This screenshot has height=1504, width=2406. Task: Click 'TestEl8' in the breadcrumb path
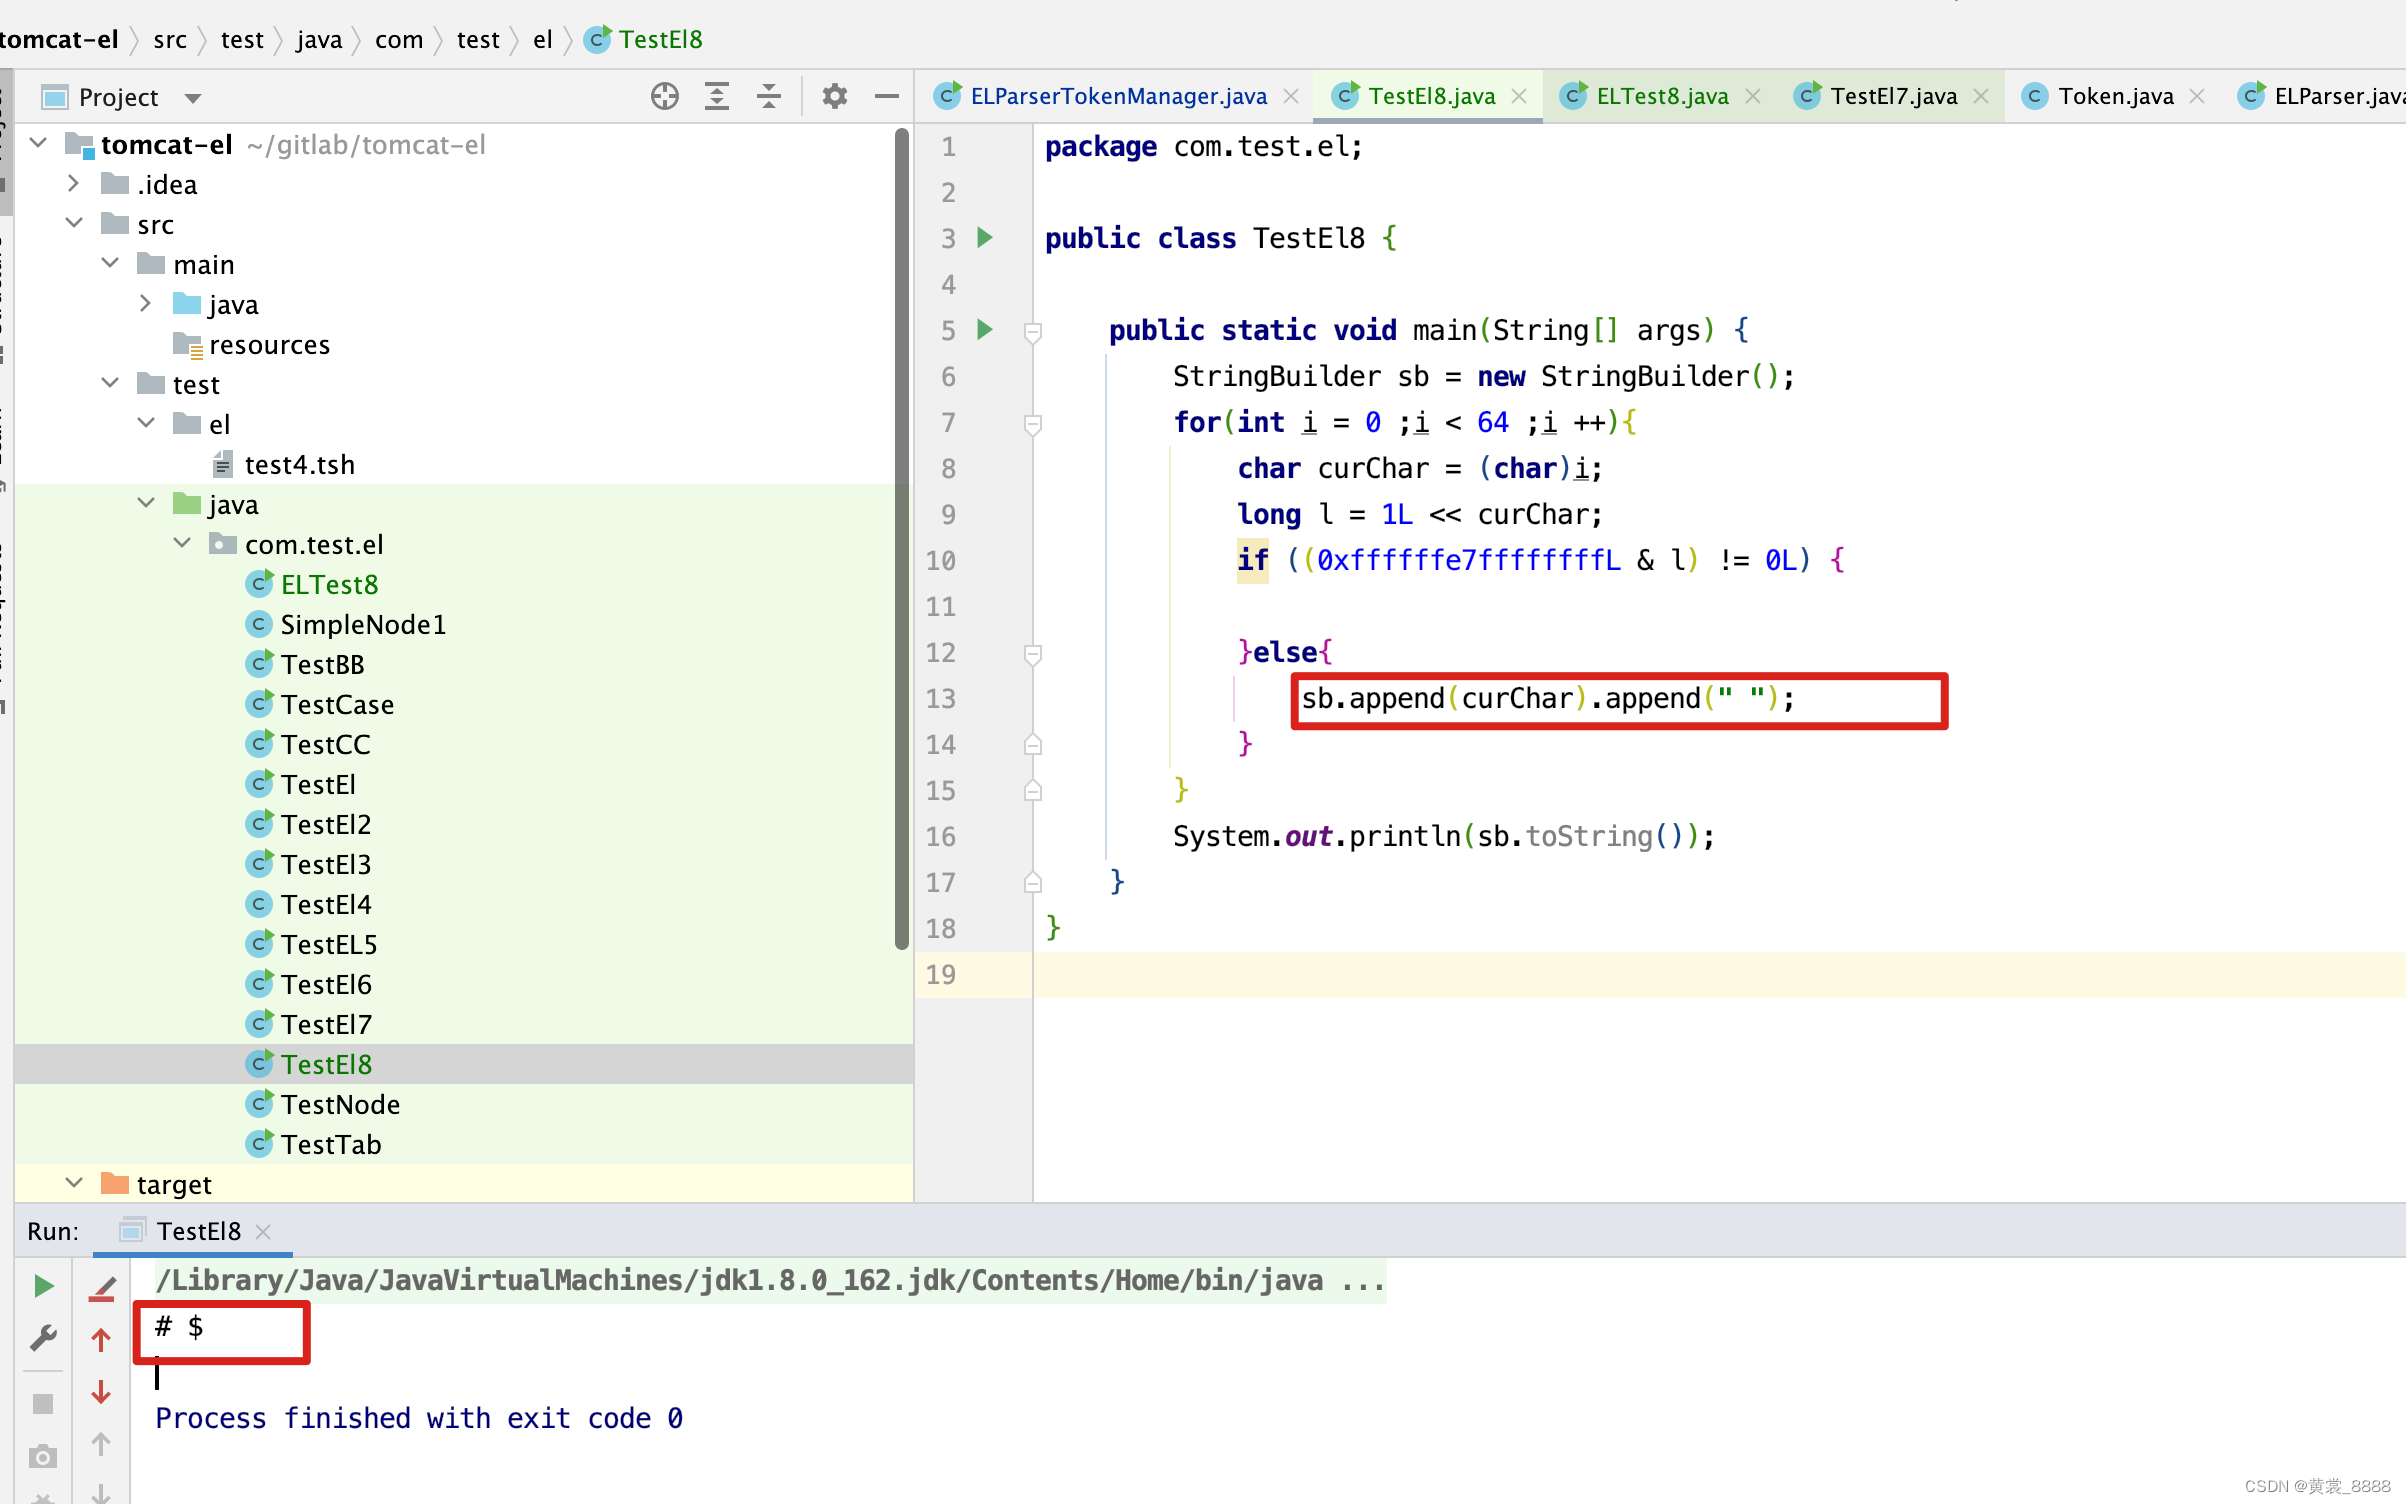tap(660, 40)
